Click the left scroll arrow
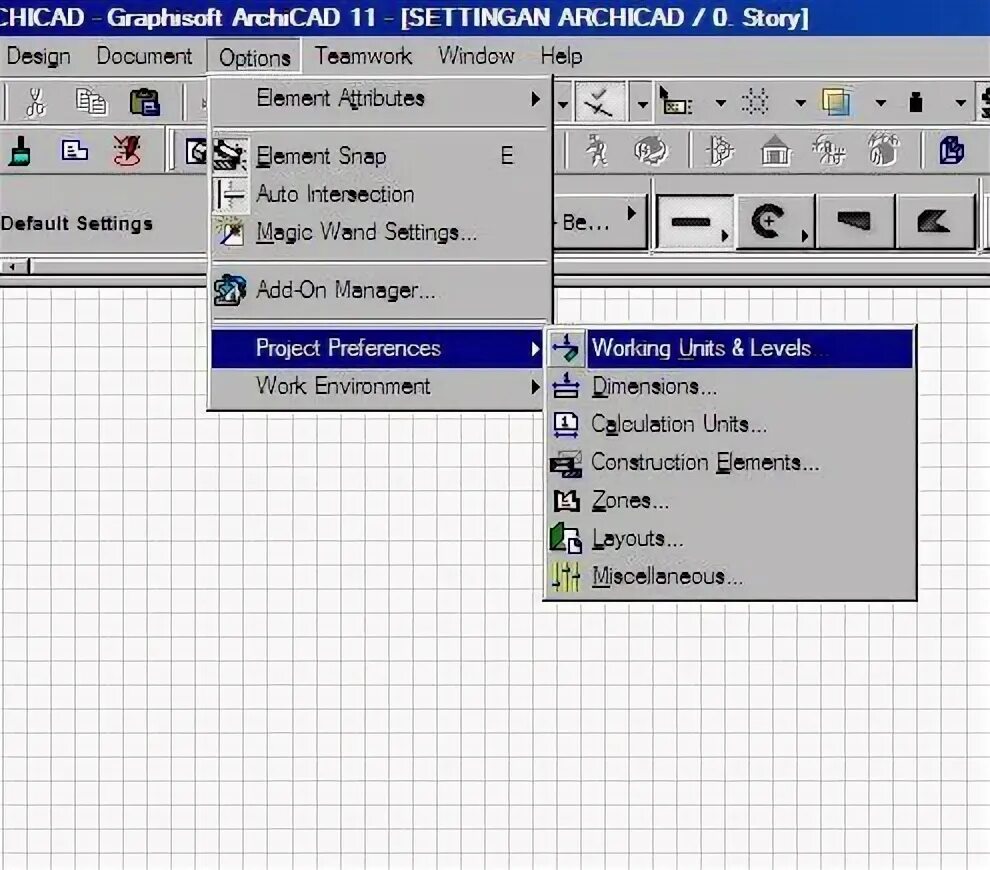This screenshot has width=990, height=870. click(x=13, y=266)
